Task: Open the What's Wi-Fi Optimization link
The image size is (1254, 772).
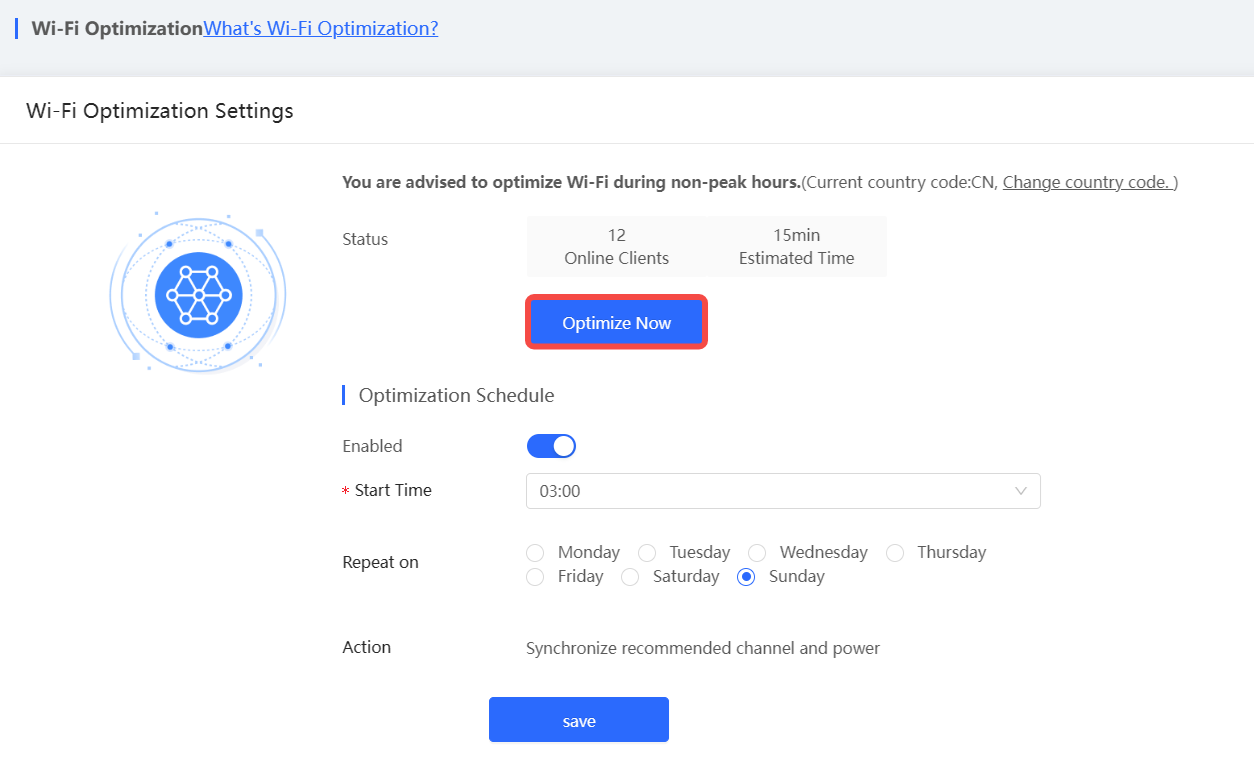Action: tap(319, 28)
